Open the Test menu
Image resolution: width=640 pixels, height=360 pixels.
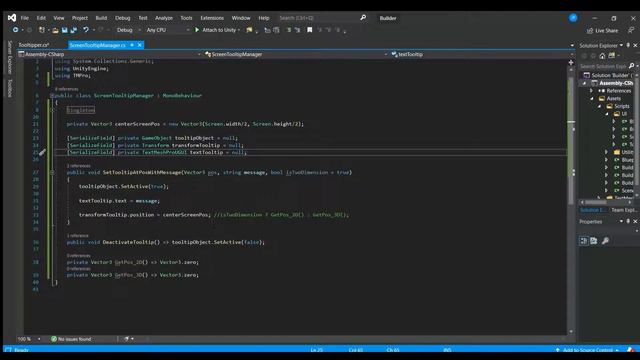[142, 18]
